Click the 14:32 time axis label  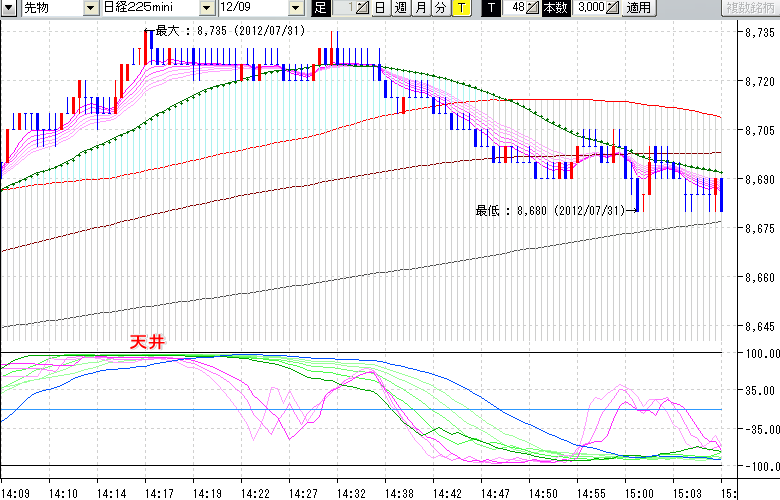[x=351, y=494]
